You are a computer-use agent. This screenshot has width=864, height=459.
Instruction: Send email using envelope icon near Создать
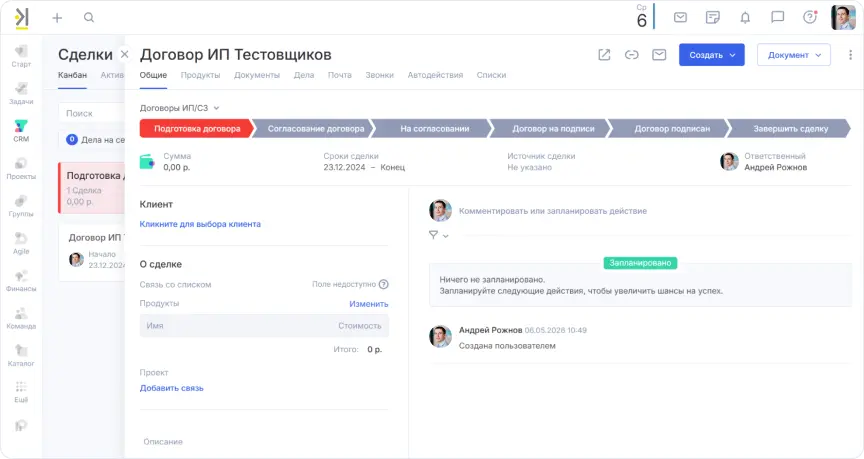click(659, 55)
